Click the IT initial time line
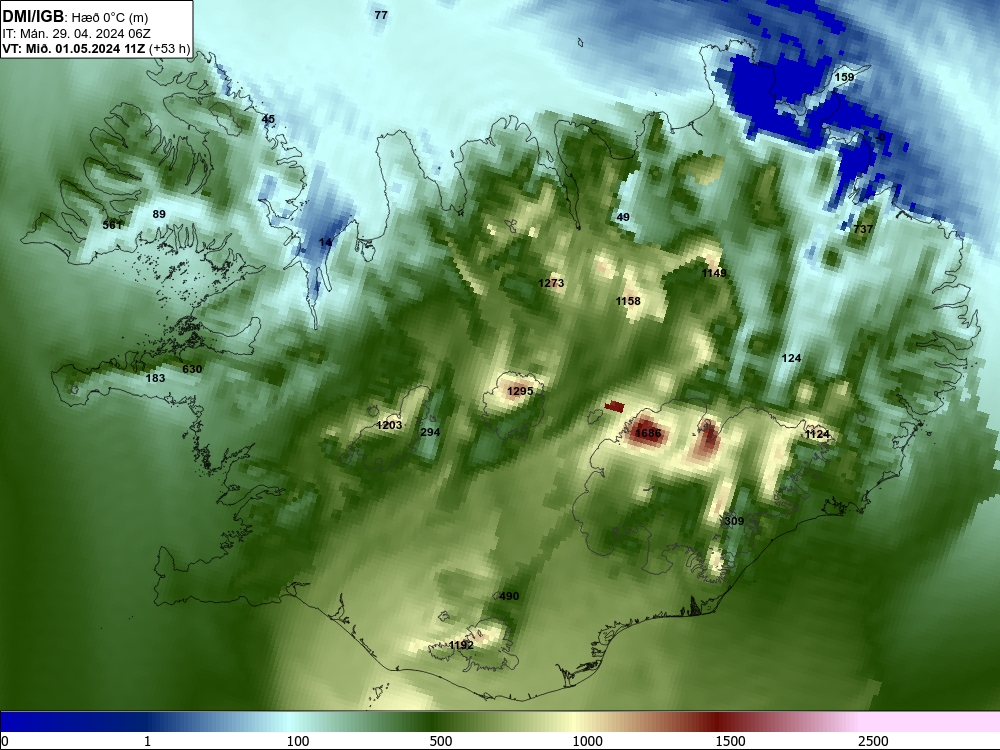The height and width of the screenshot is (750, 1000). click(77, 34)
